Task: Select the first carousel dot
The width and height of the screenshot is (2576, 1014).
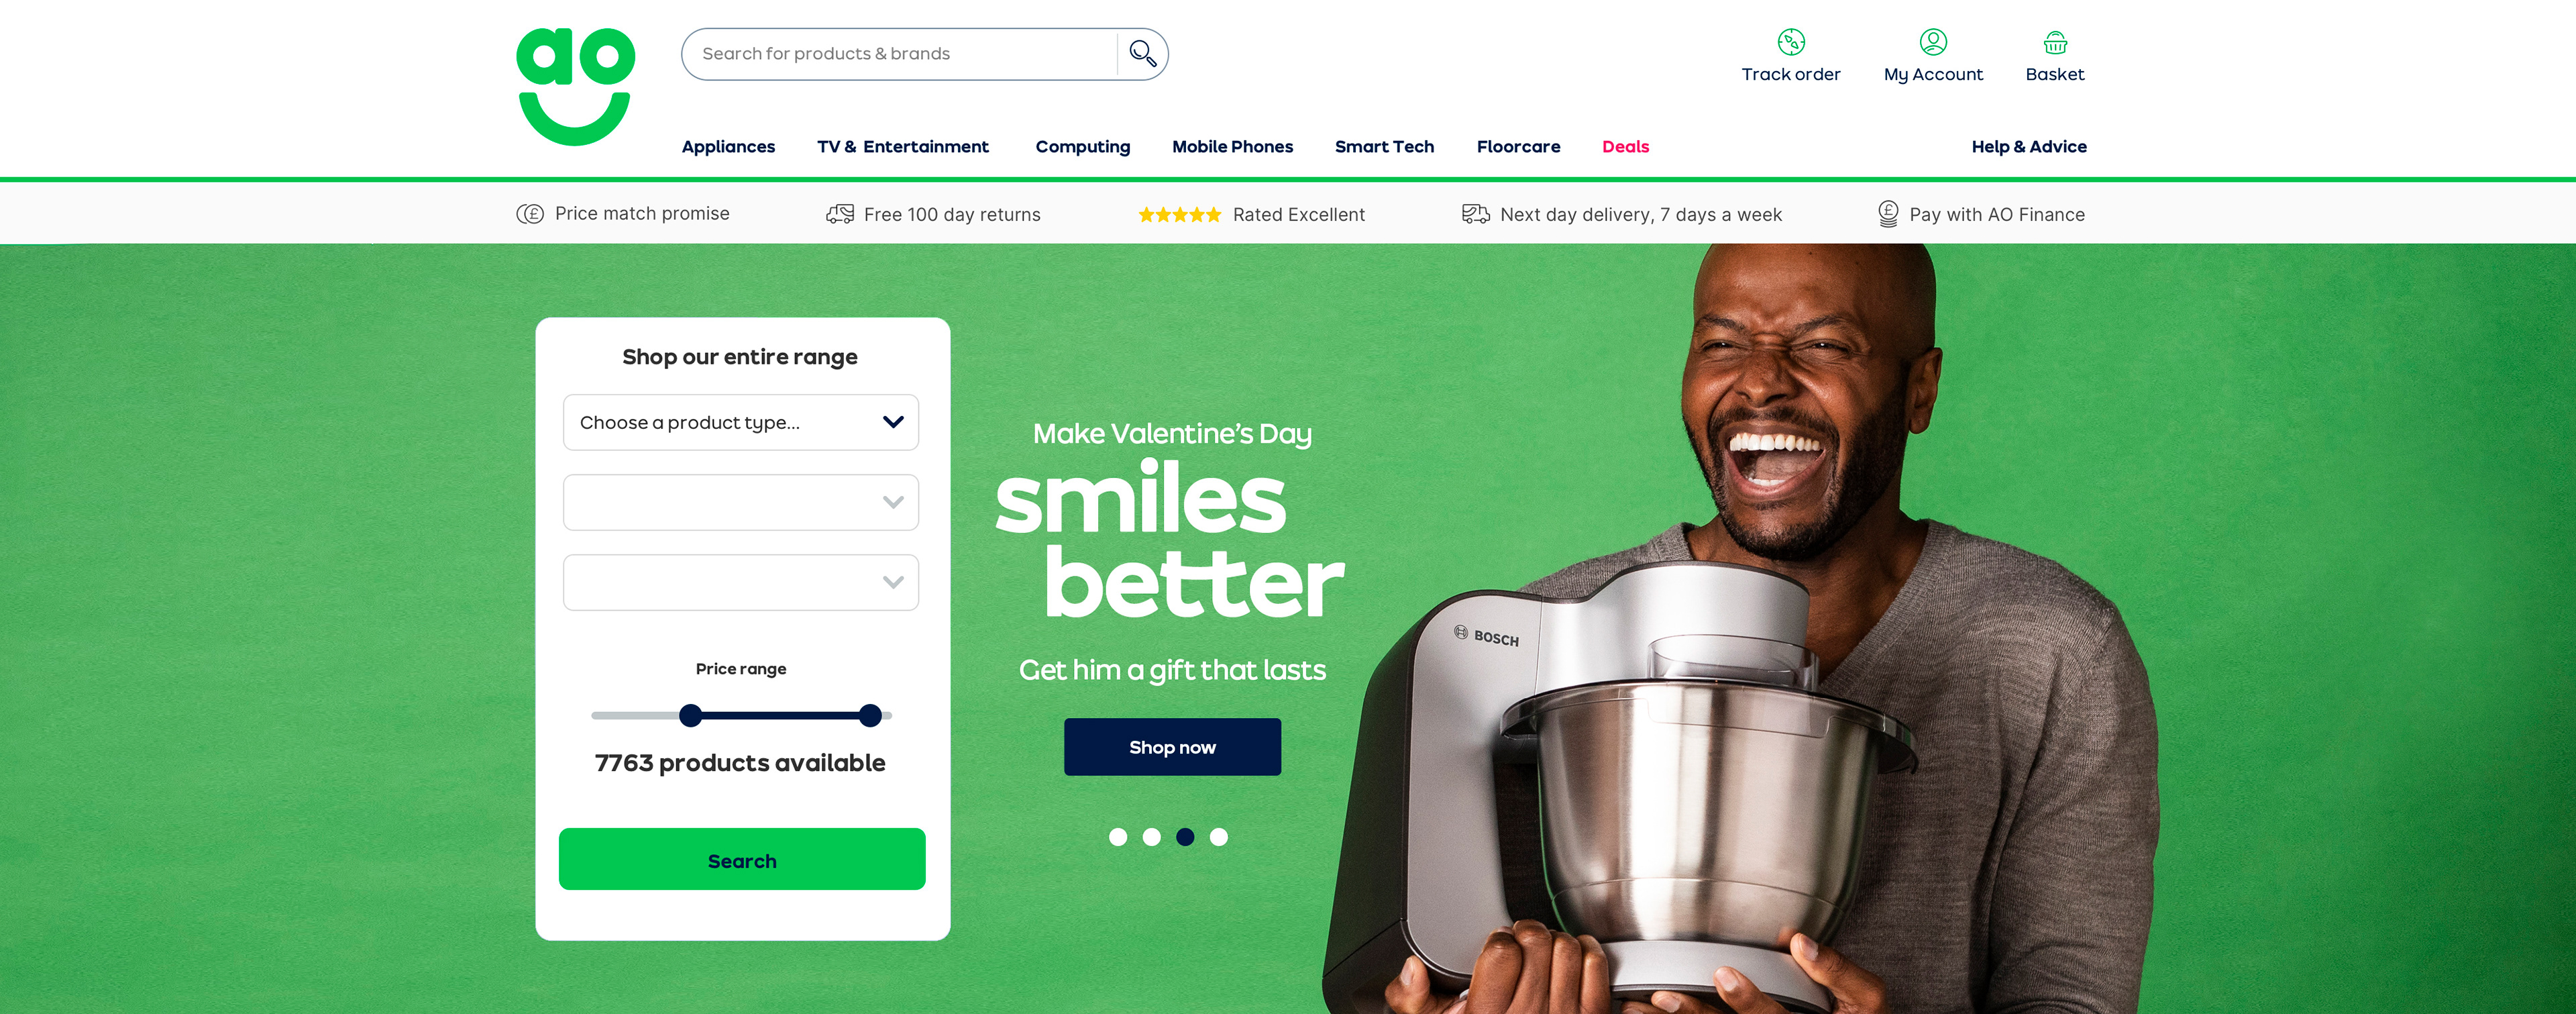Action: tap(1118, 837)
